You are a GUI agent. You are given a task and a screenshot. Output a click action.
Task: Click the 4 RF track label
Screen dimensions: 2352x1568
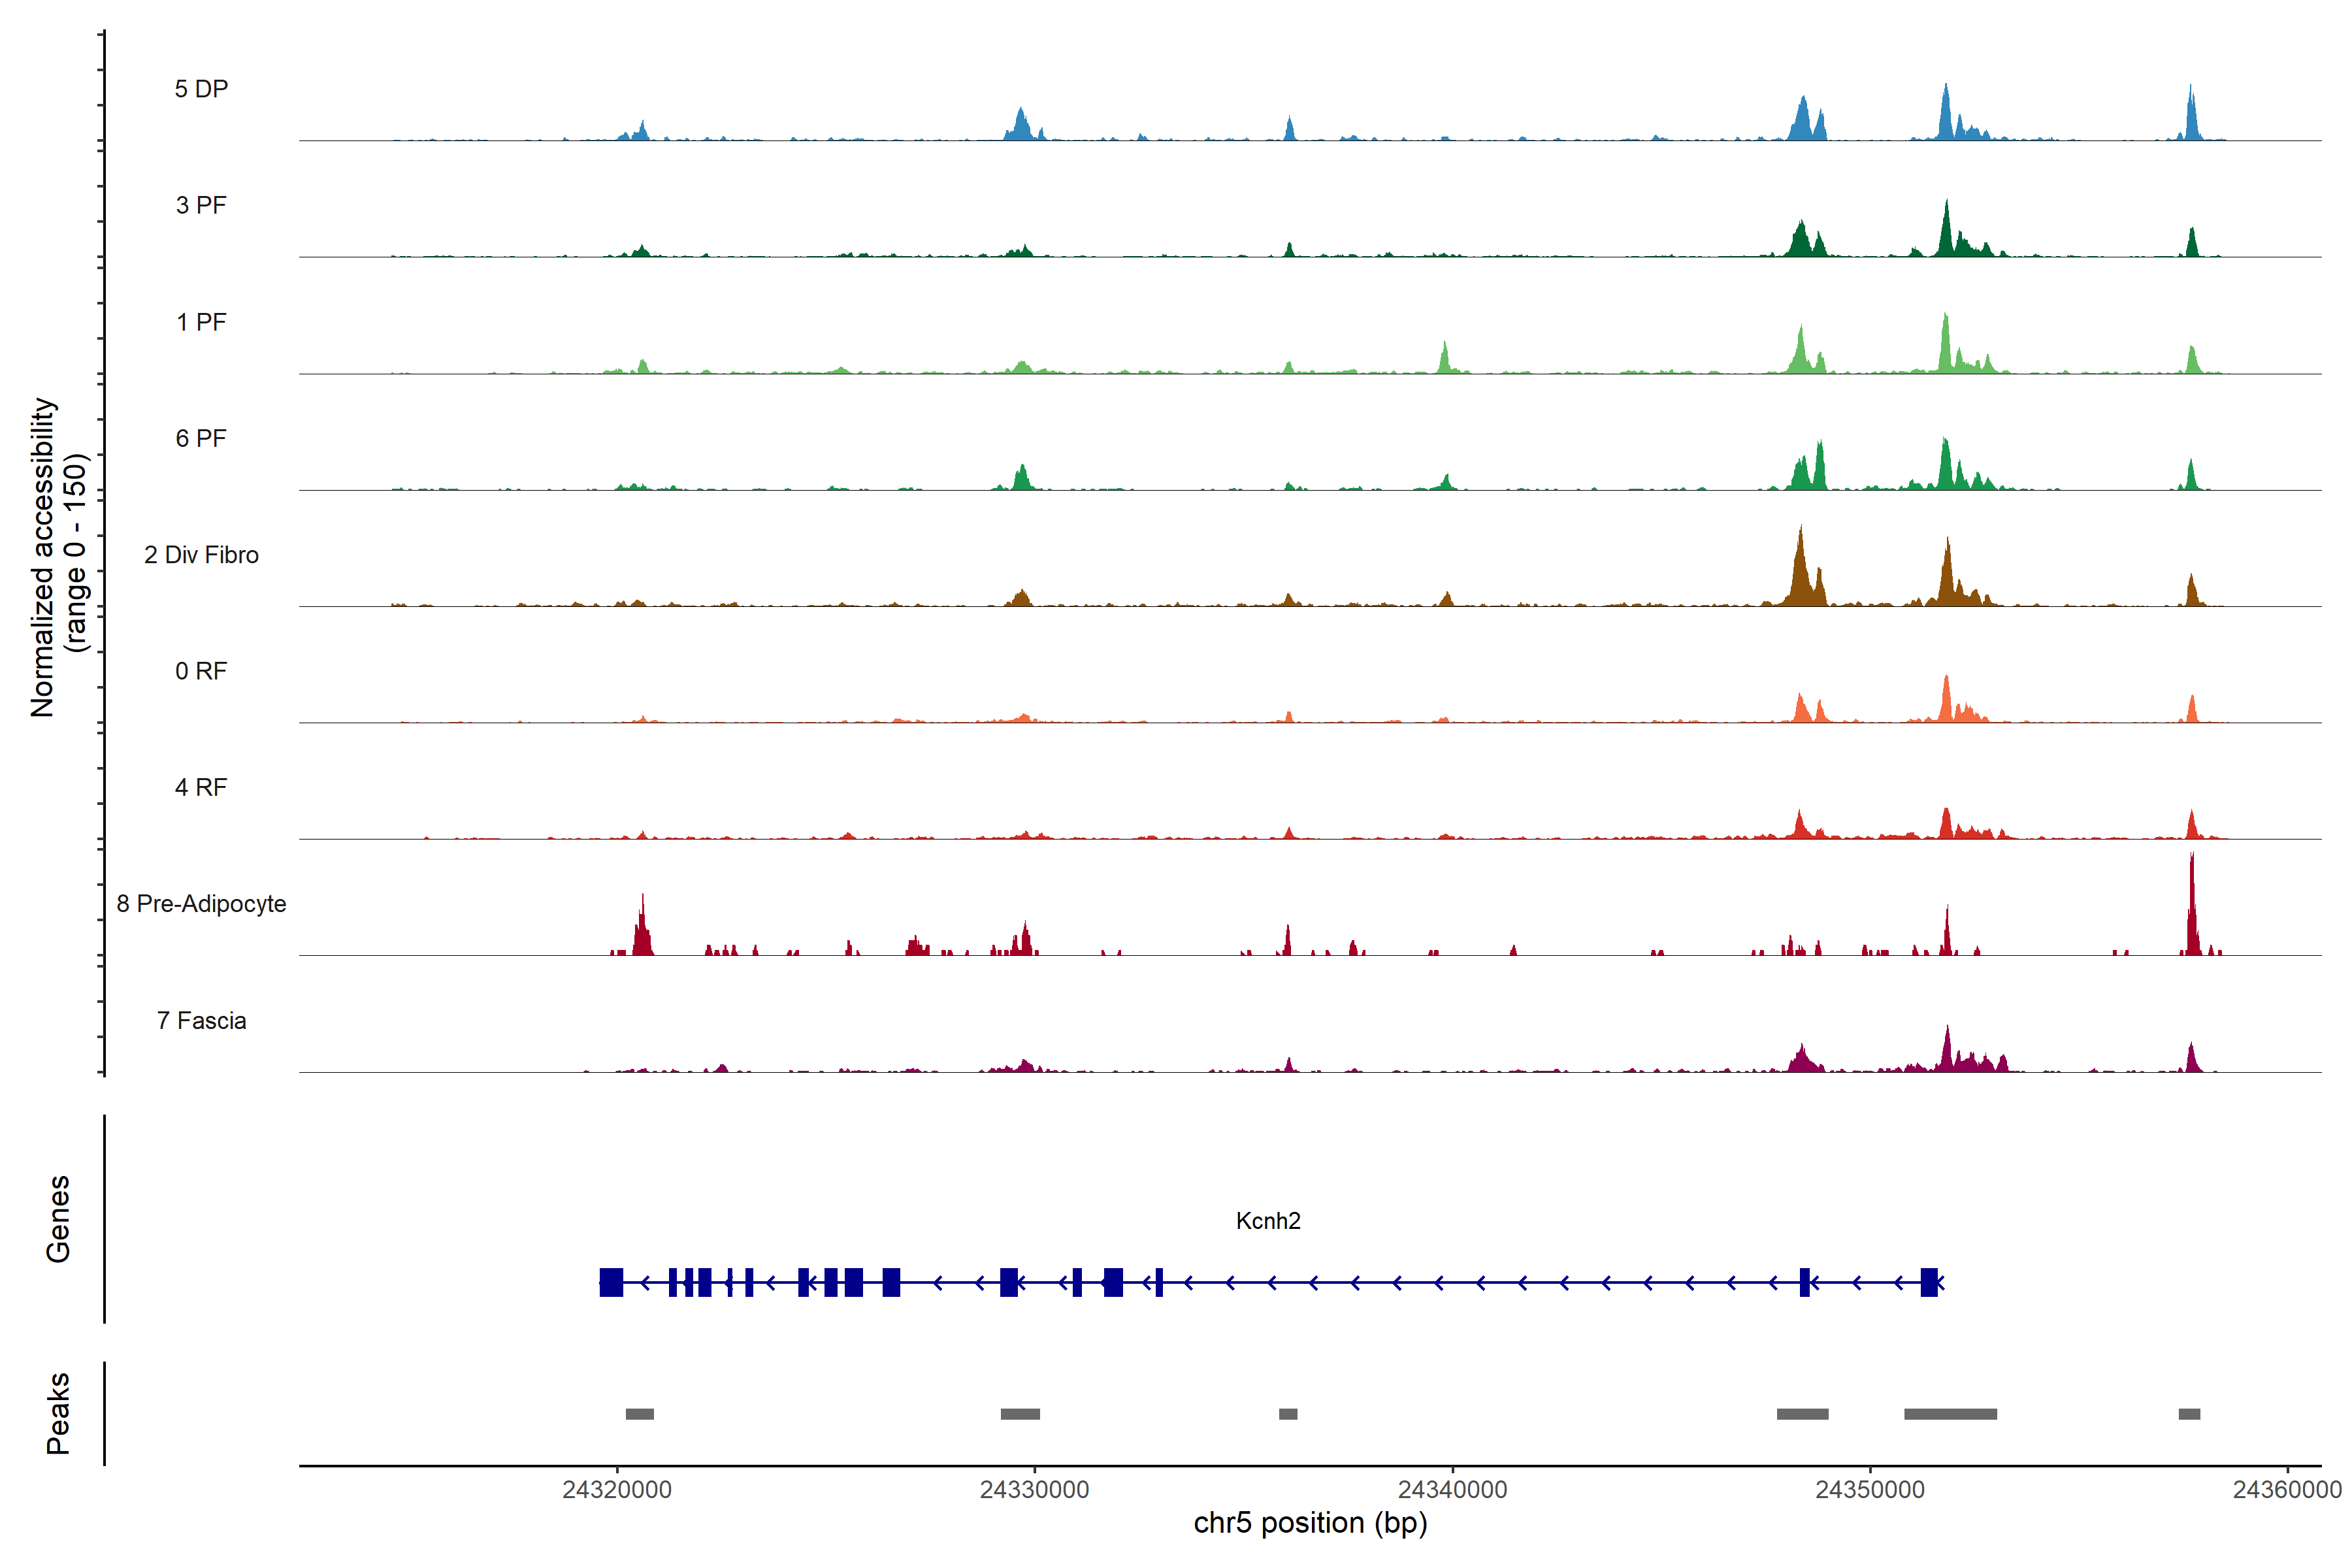[201, 787]
